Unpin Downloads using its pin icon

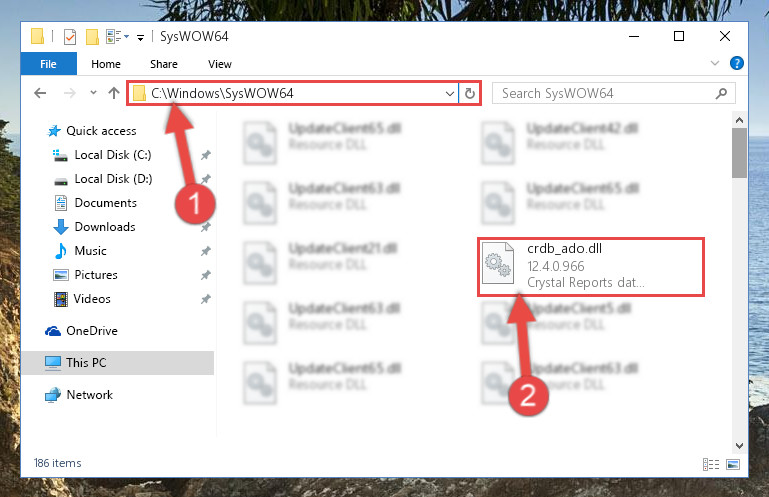point(205,227)
